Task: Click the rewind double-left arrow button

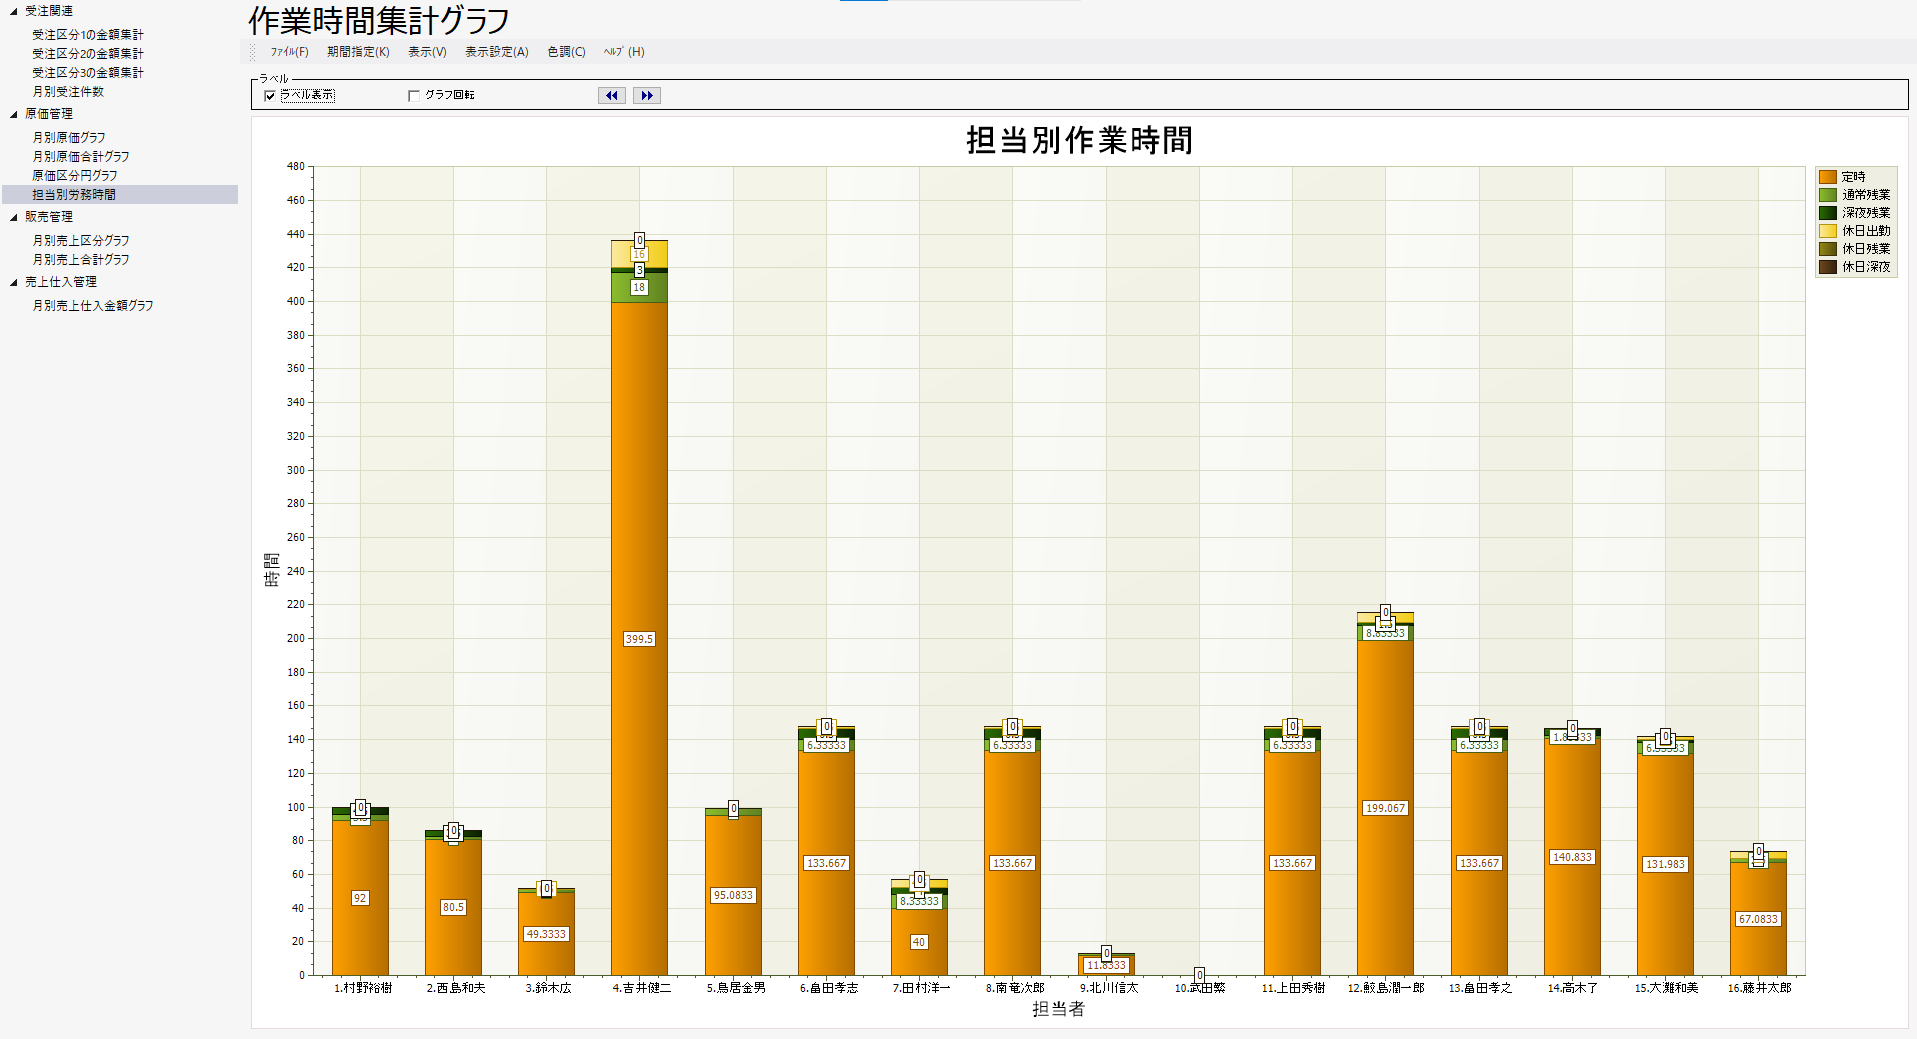Action: pyautogui.click(x=611, y=96)
